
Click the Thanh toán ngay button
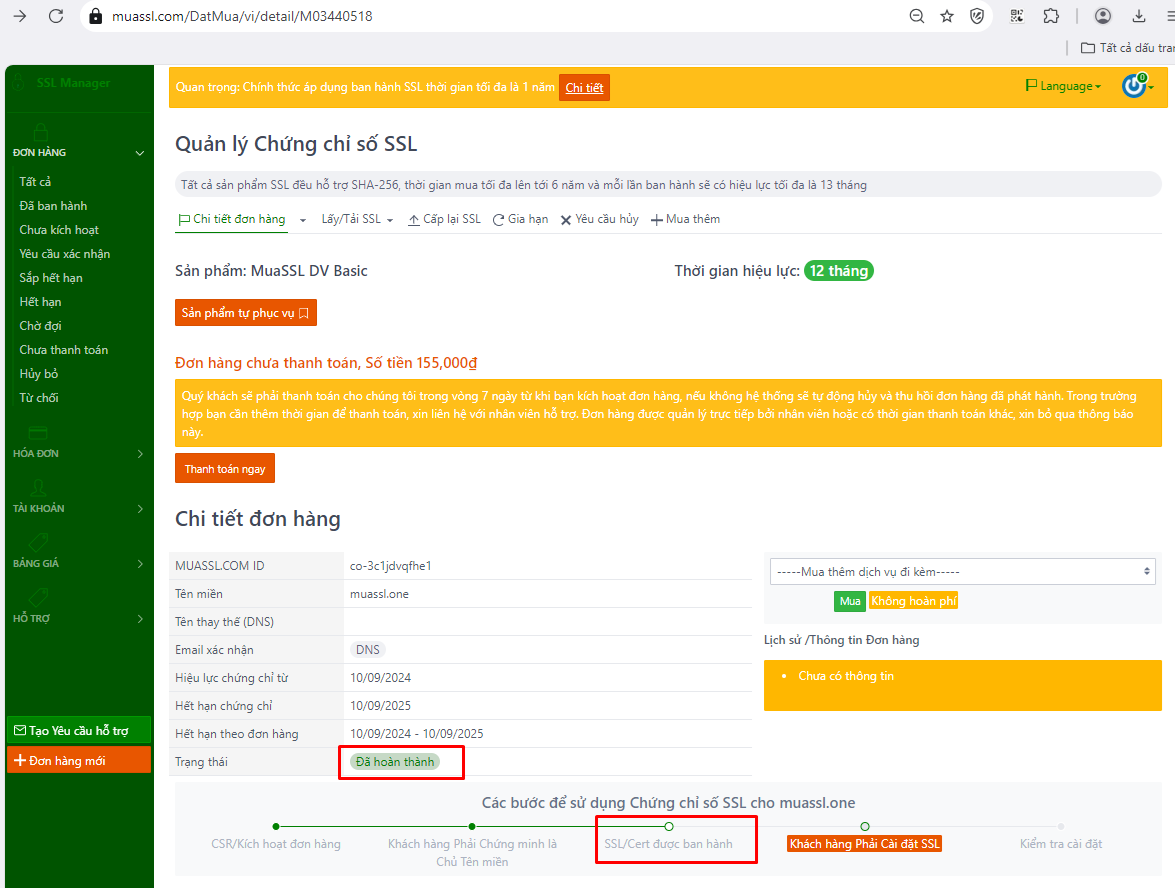pos(225,469)
